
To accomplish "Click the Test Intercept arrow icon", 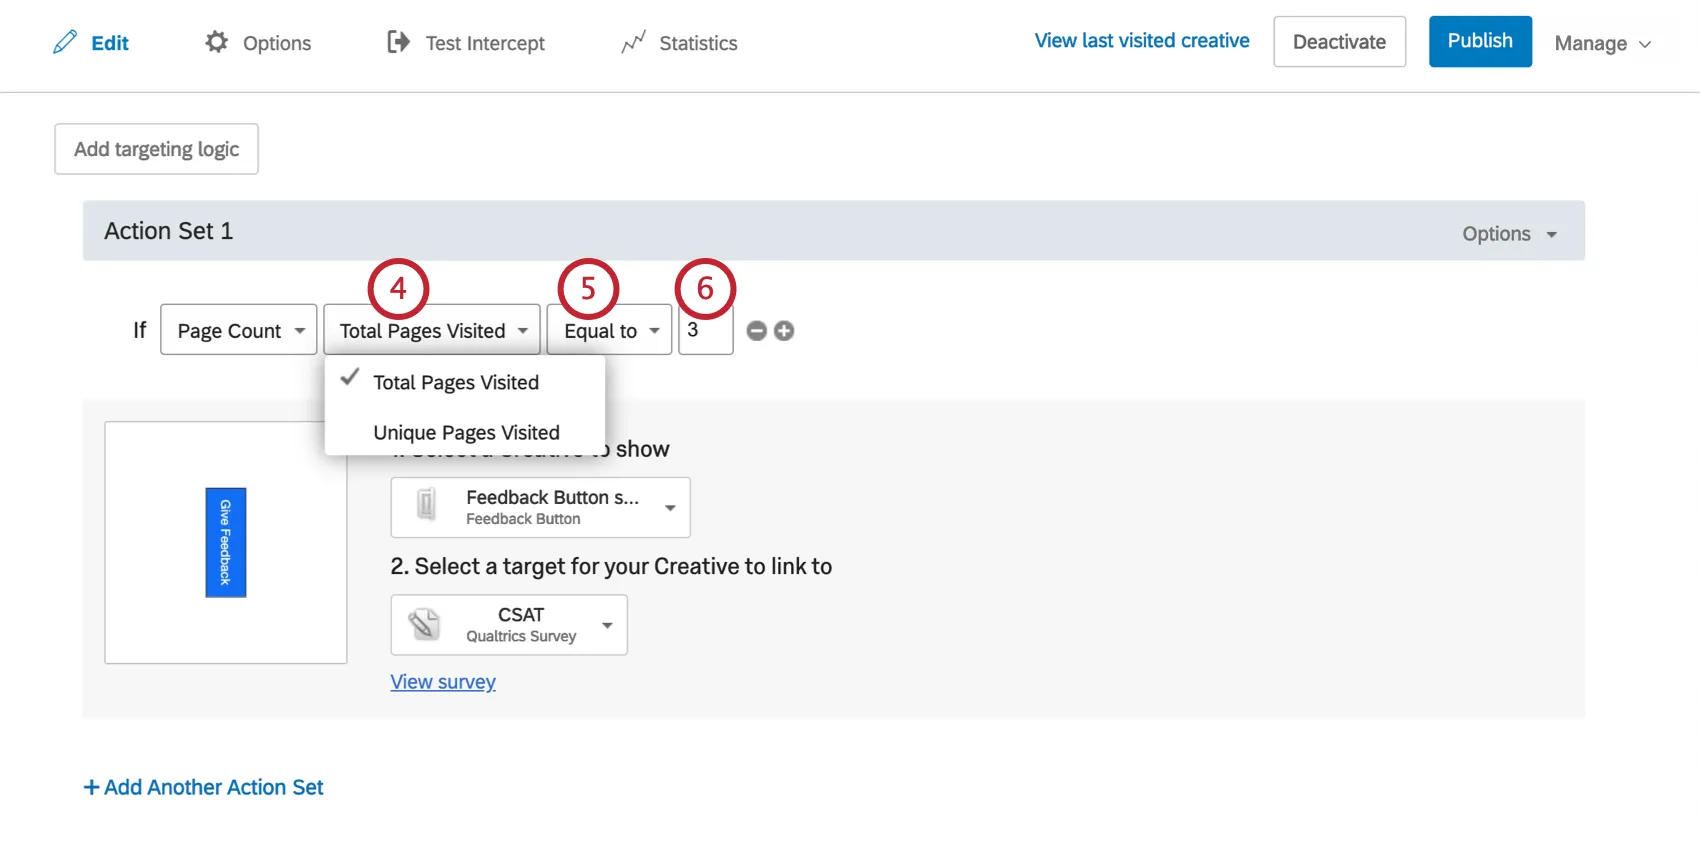I will (x=398, y=42).
